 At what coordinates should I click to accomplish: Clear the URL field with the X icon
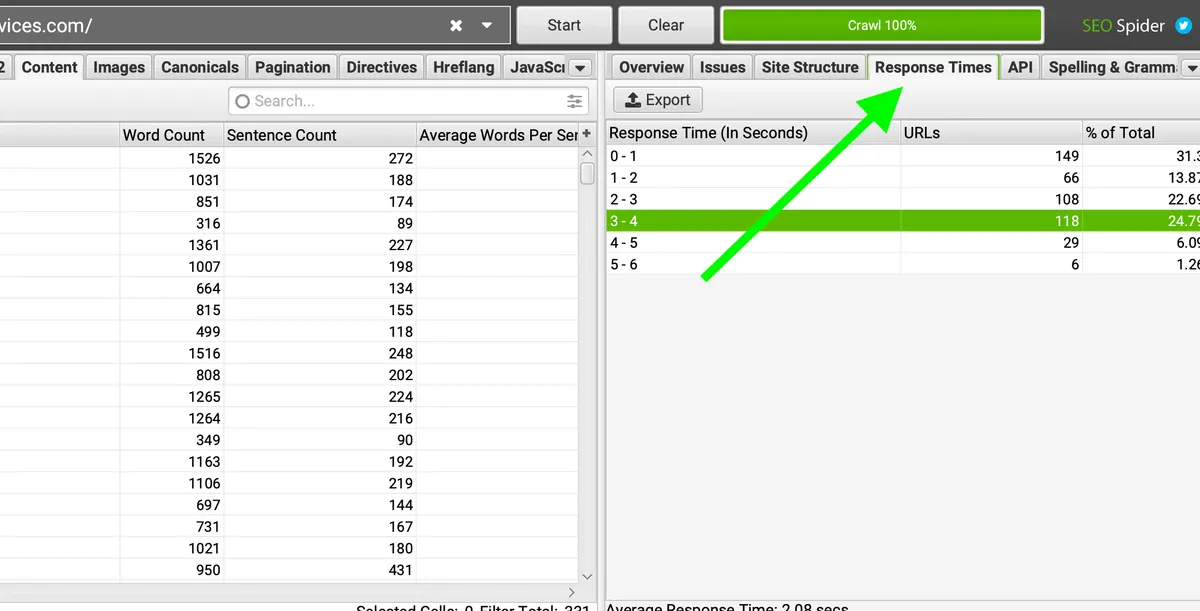456,25
